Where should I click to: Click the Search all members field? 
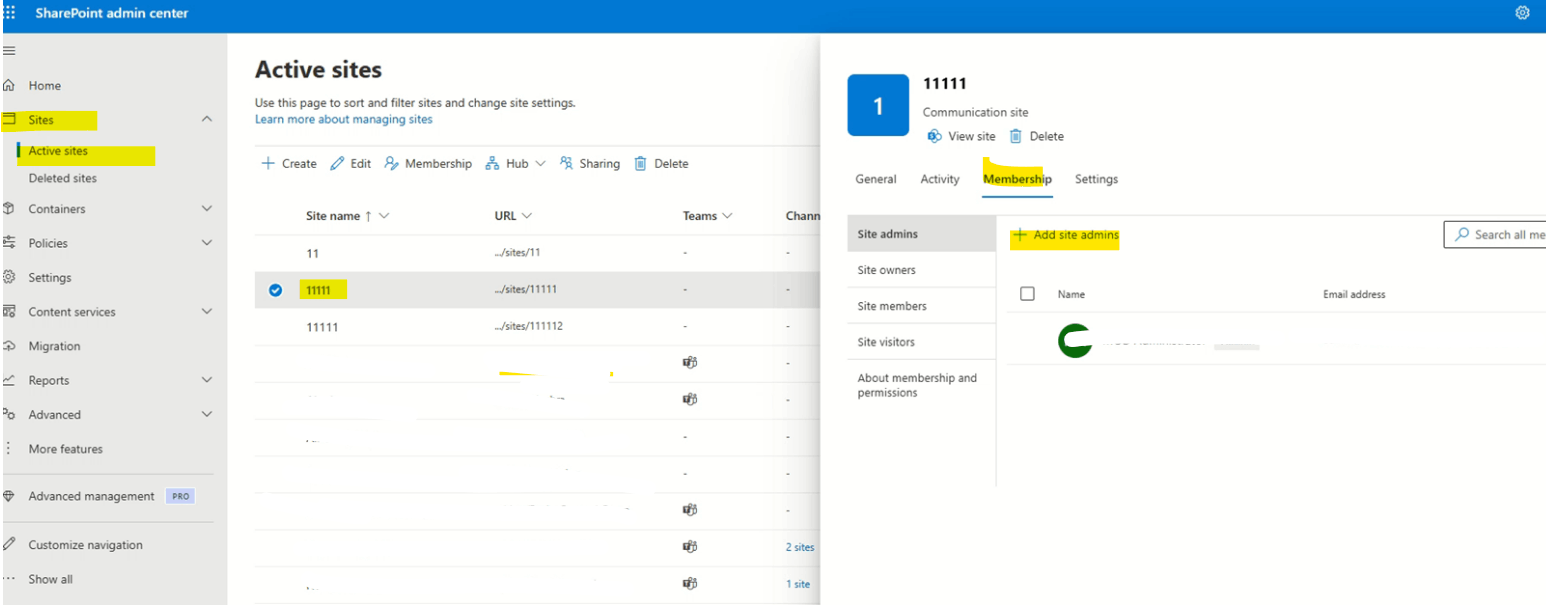click(x=1496, y=234)
